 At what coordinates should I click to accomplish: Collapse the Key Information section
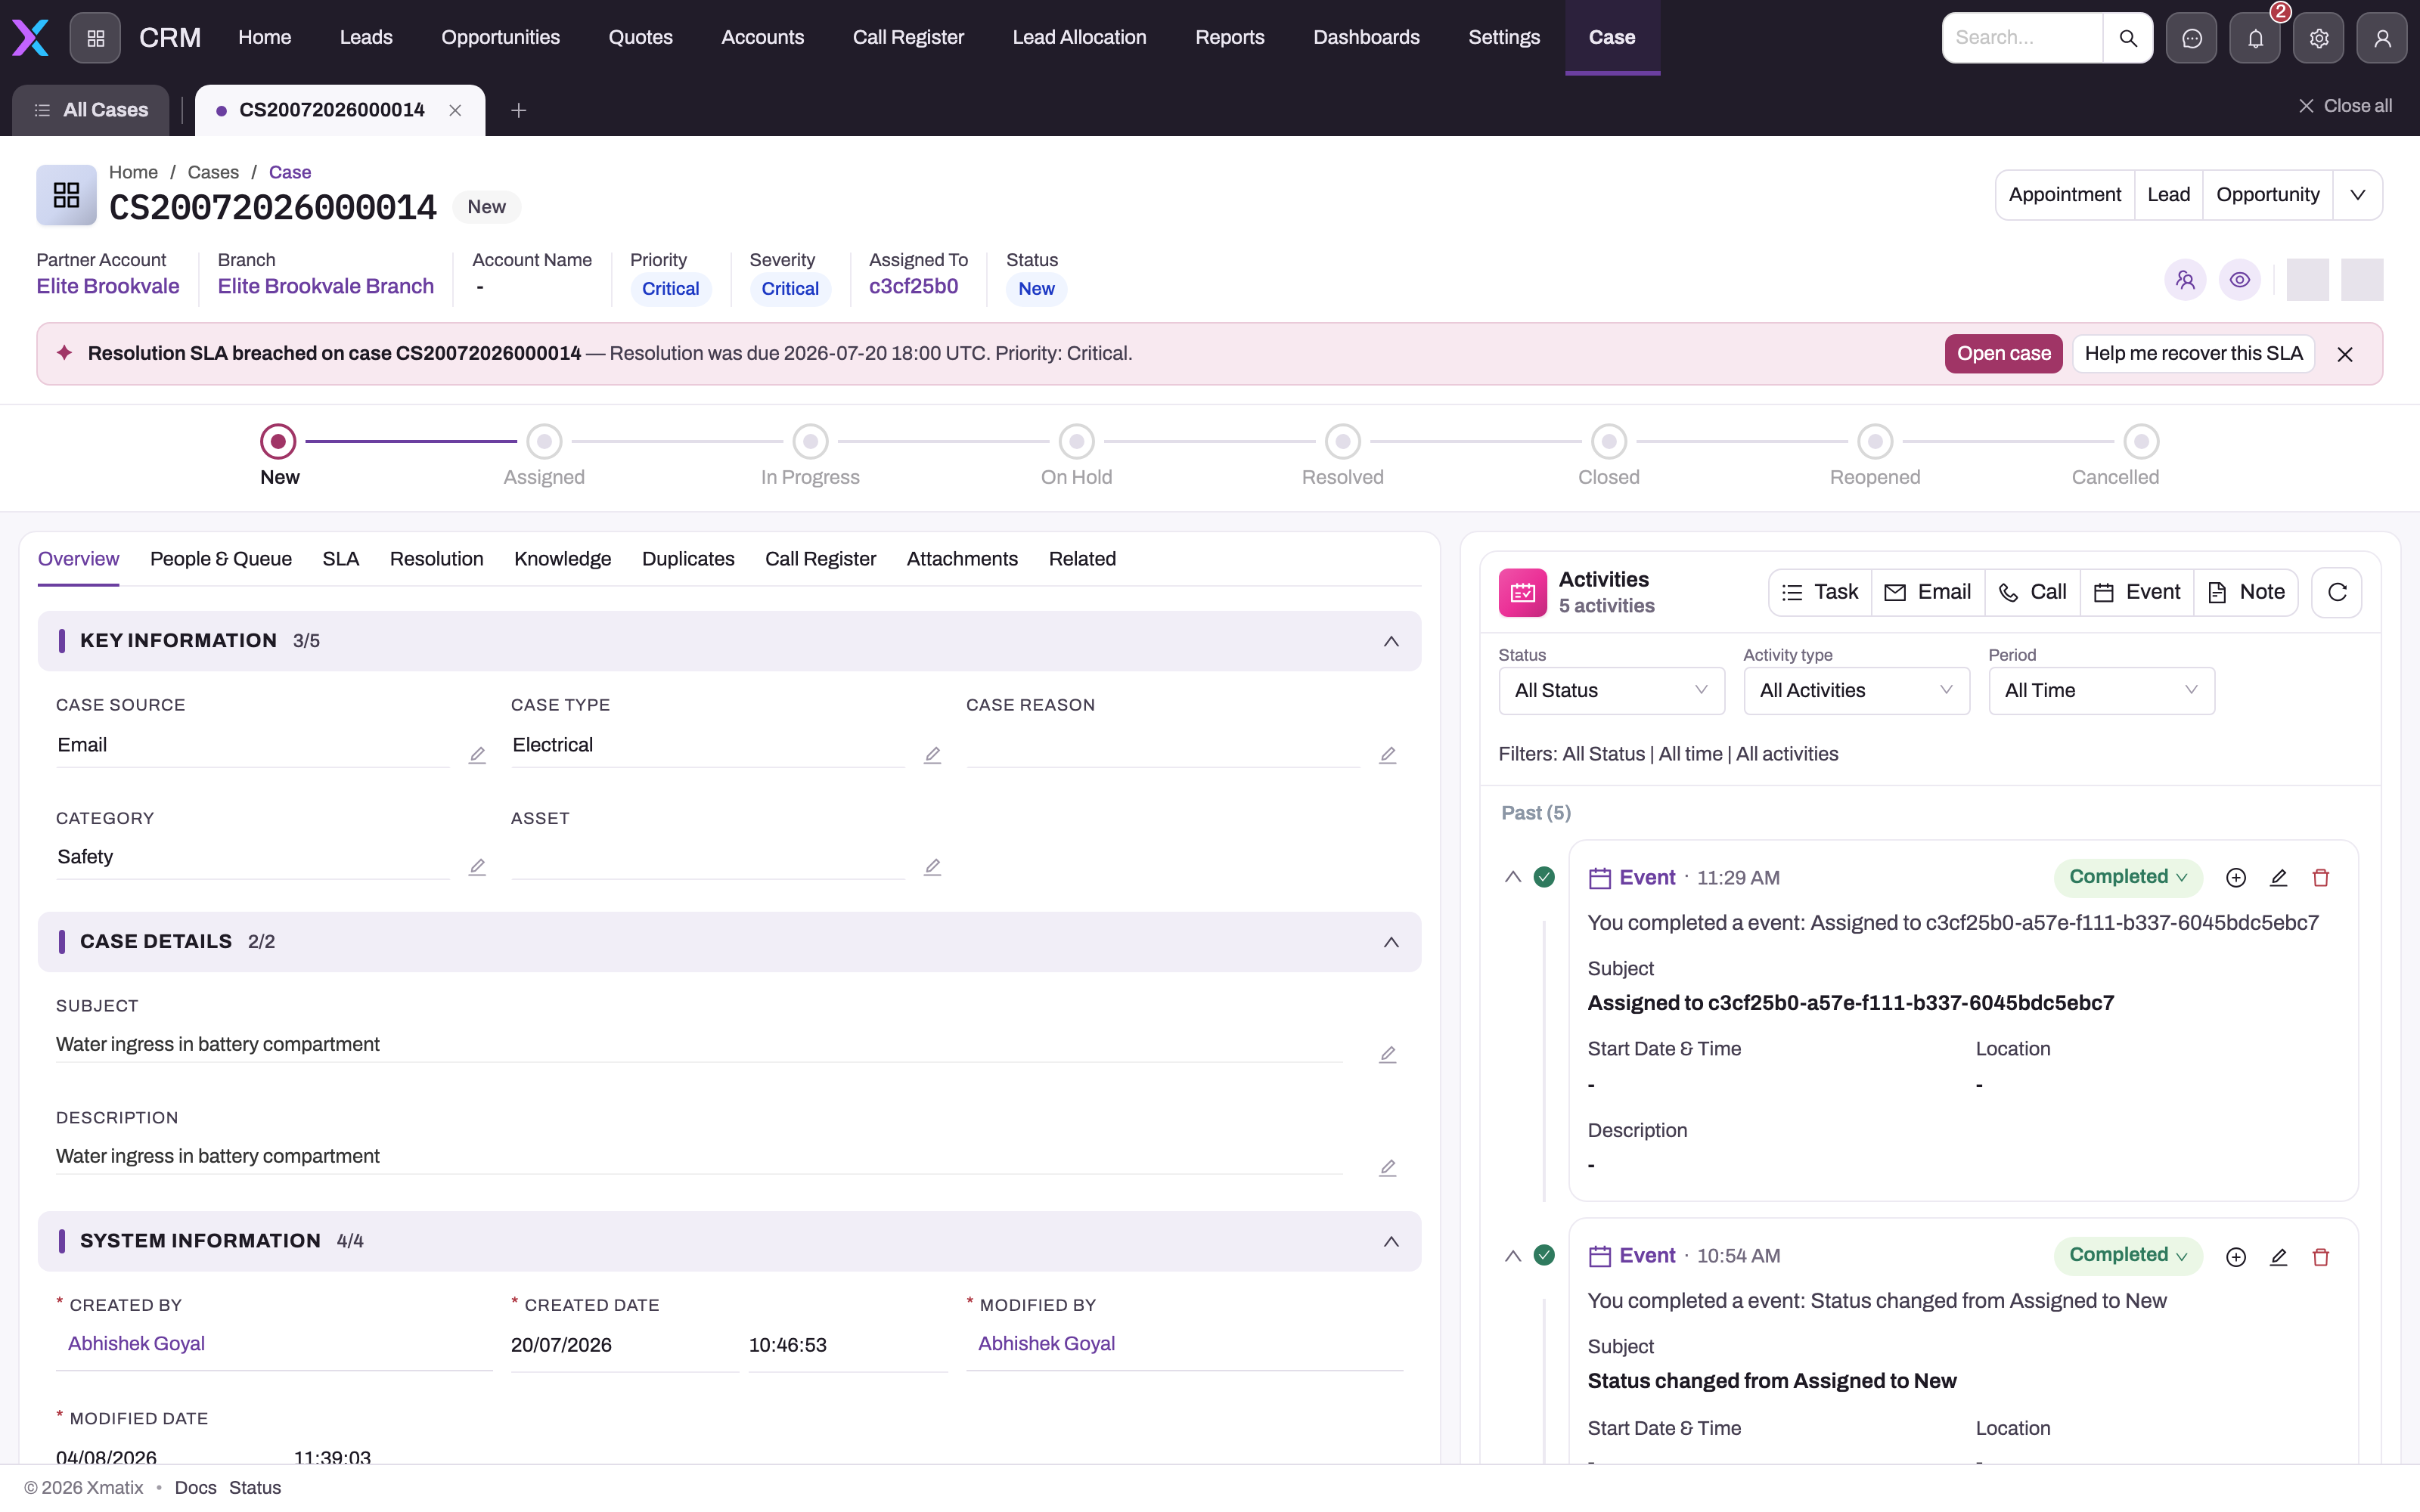tap(1391, 641)
